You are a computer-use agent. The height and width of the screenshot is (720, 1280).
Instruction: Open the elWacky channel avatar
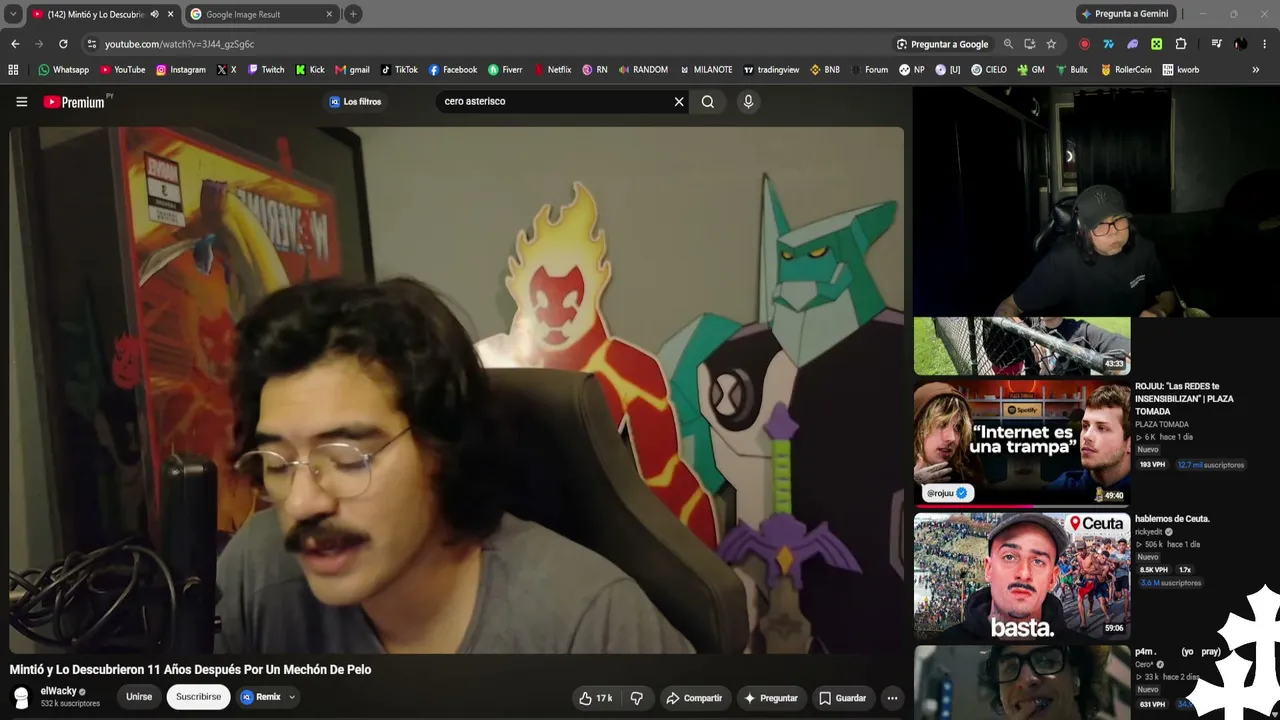pyautogui.click(x=21, y=697)
